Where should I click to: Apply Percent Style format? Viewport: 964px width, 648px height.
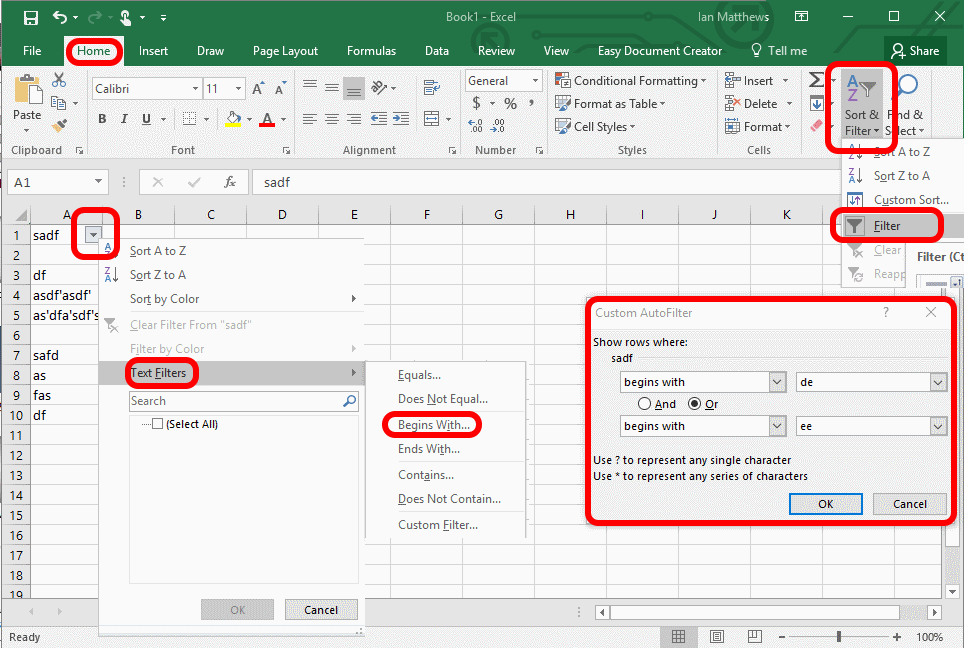click(510, 103)
